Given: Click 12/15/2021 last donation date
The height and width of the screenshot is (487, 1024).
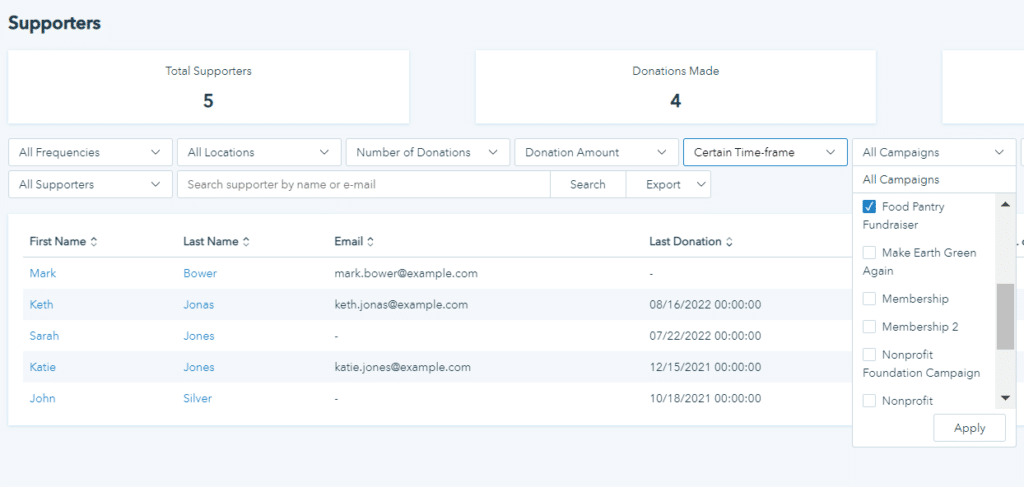Looking at the screenshot, I should [x=705, y=368].
